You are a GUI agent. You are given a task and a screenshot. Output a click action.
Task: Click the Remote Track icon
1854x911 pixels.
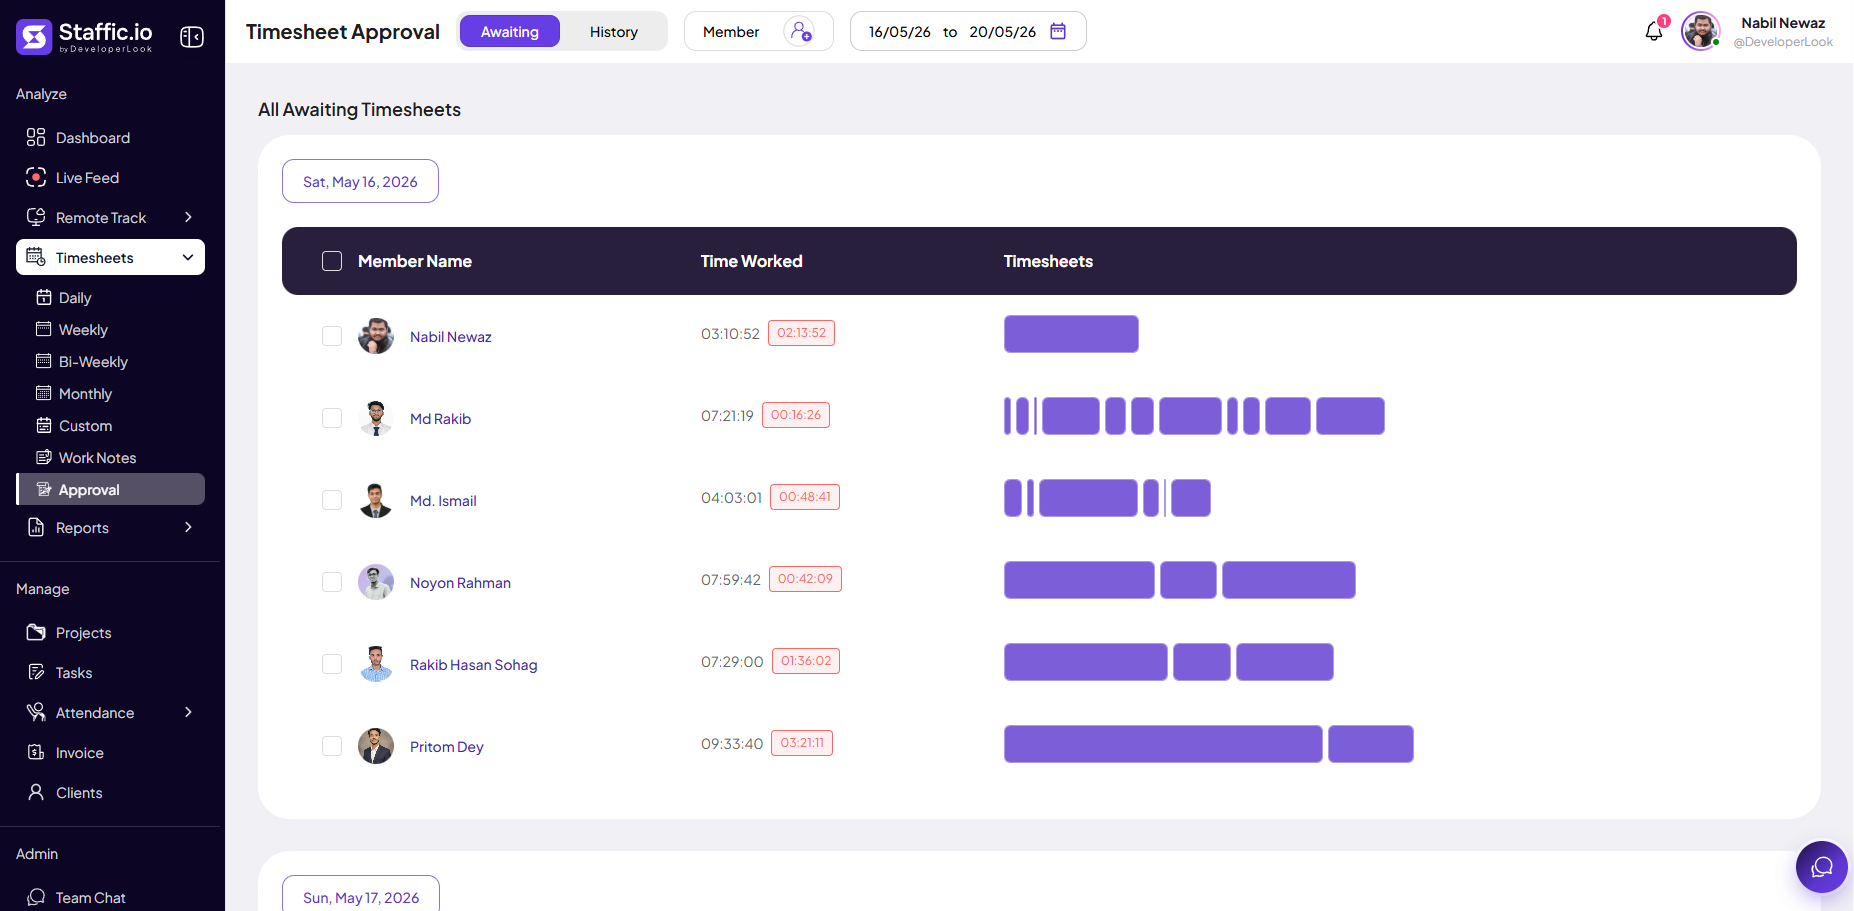tap(36, 217)
